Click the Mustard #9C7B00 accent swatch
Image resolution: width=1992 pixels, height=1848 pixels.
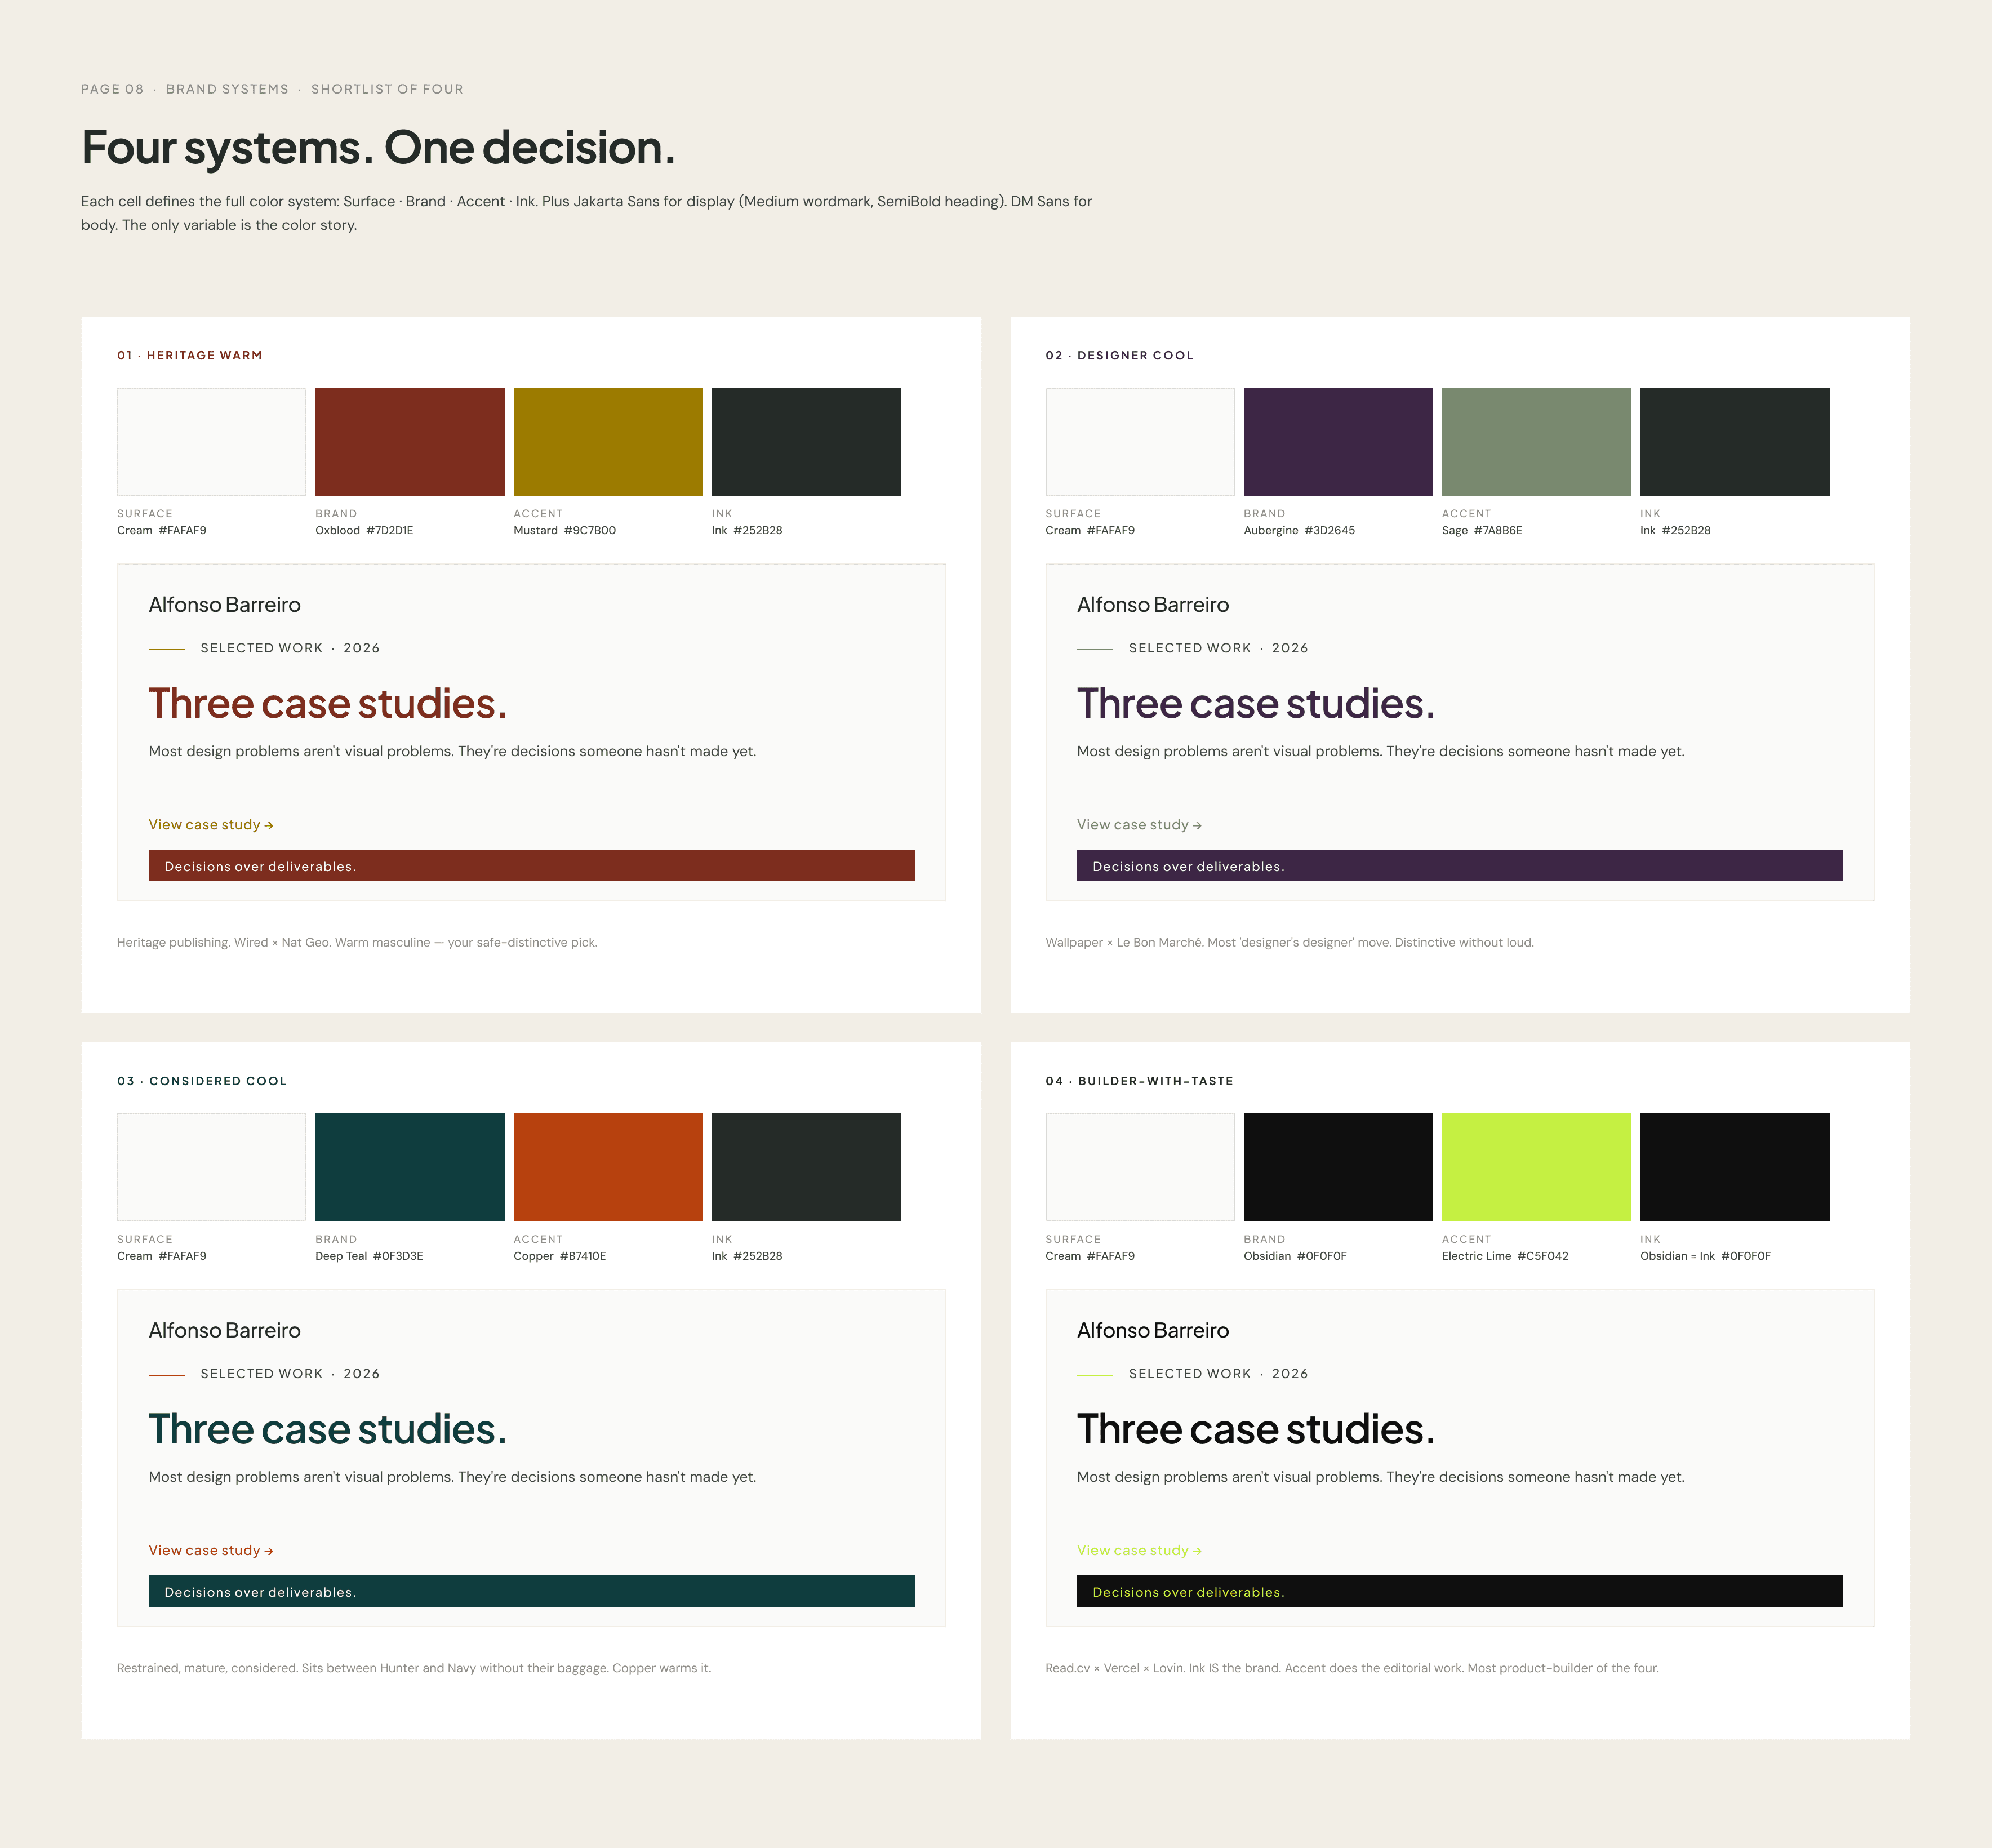click(608, 441)
